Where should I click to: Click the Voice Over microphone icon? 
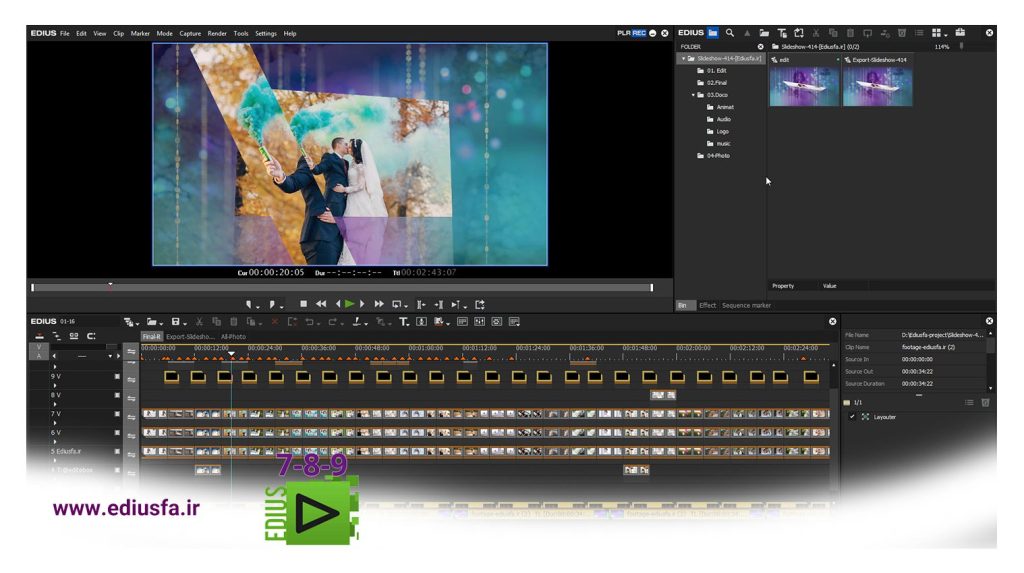pyautogui.click(x=421, y=321)
